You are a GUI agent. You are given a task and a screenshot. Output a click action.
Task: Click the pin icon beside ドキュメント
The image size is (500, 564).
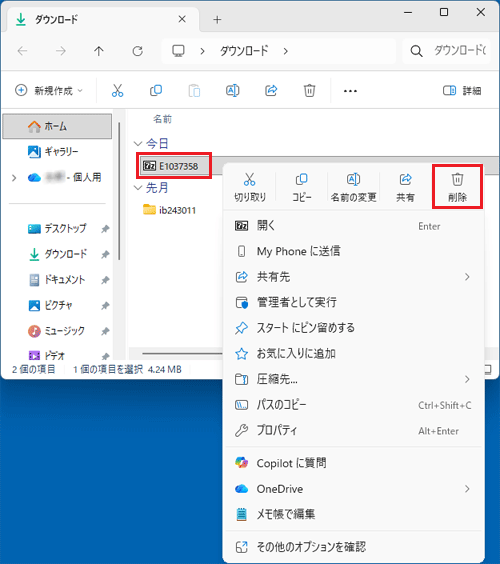pyautogui.click(x=105, y=280)
